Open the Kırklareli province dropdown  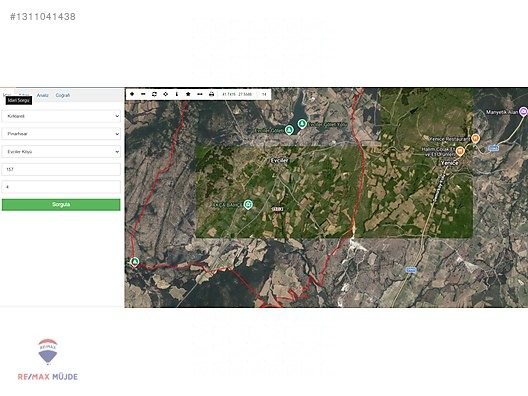tap(61, 116)
